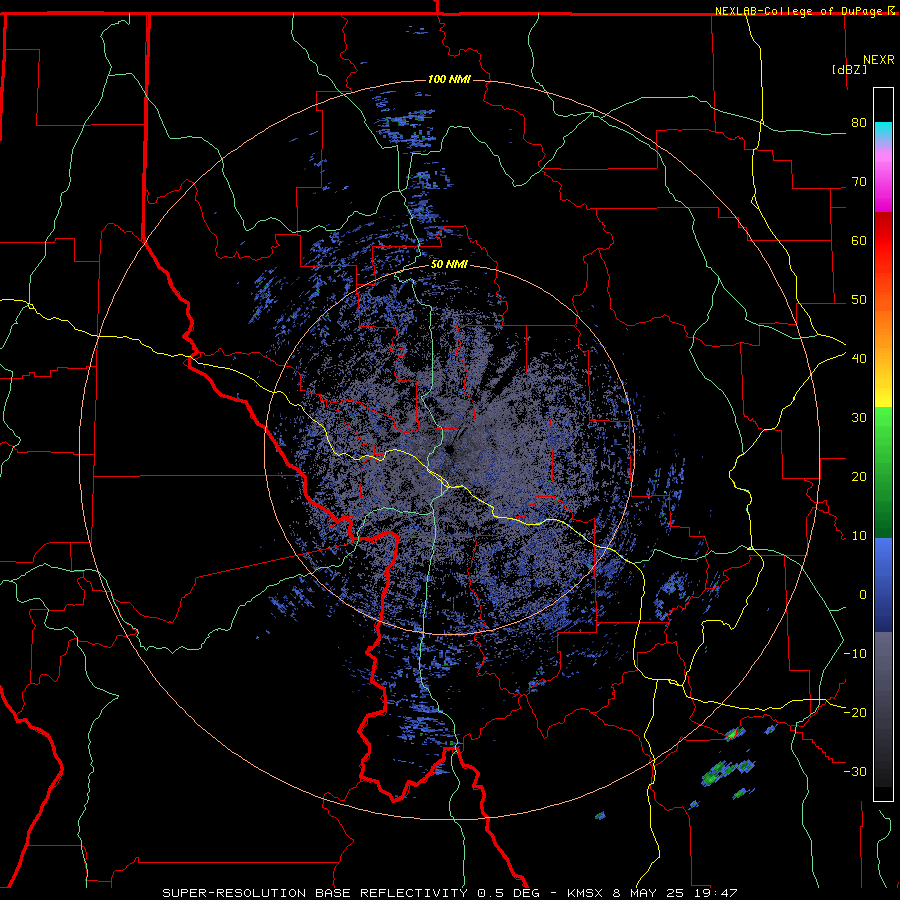The width and height of the screenshot is (900, 900).
Task: Click the 40 value on dBZ scale
Action: pyautogui.click(x=859, y=359)
